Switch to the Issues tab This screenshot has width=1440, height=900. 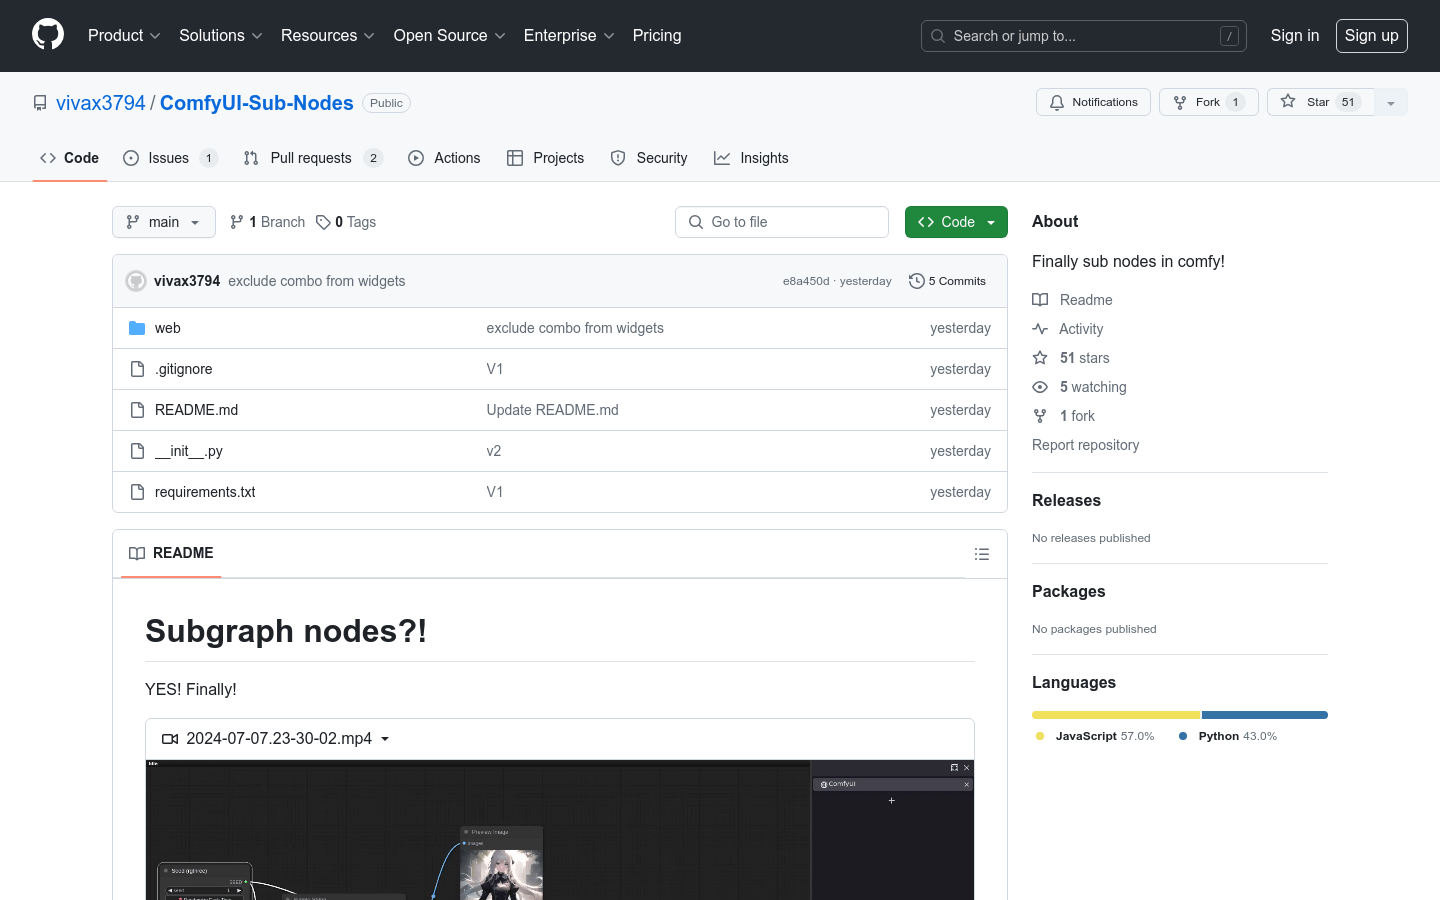[x=170, y=158]
